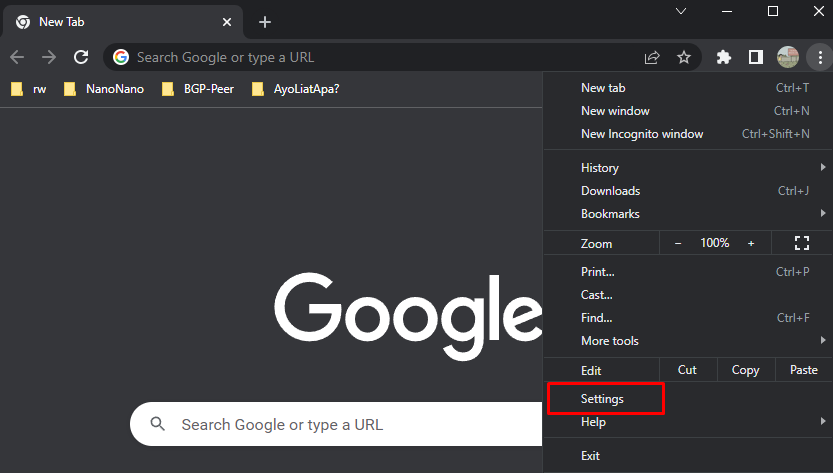The width and height of the screenshot is (833, 473).
Task: Open a New Incognito window
Action: (687, 134)
